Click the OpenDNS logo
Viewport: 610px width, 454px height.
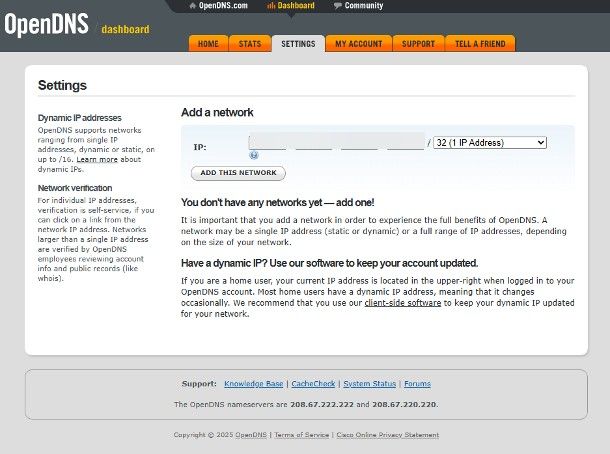(x=46, y=24)
